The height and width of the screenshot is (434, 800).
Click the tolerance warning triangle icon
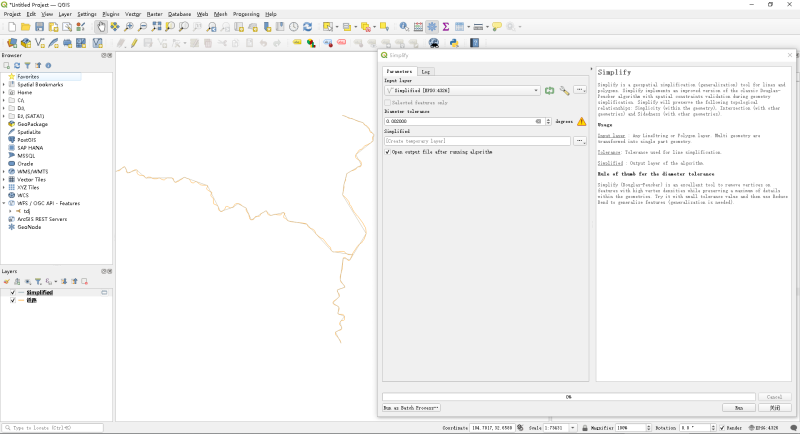pyautogui.click(x=582, y=121)
